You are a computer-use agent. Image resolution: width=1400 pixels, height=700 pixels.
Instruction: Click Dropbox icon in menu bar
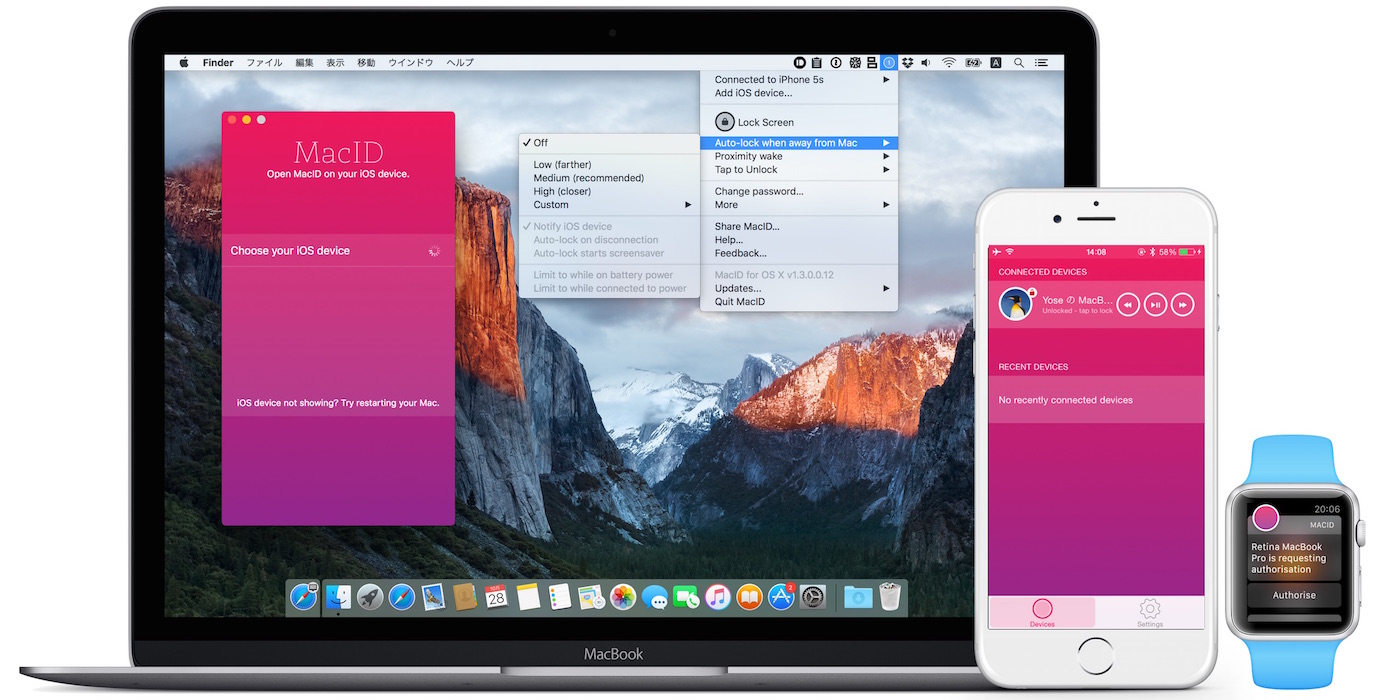click(908, 62)
